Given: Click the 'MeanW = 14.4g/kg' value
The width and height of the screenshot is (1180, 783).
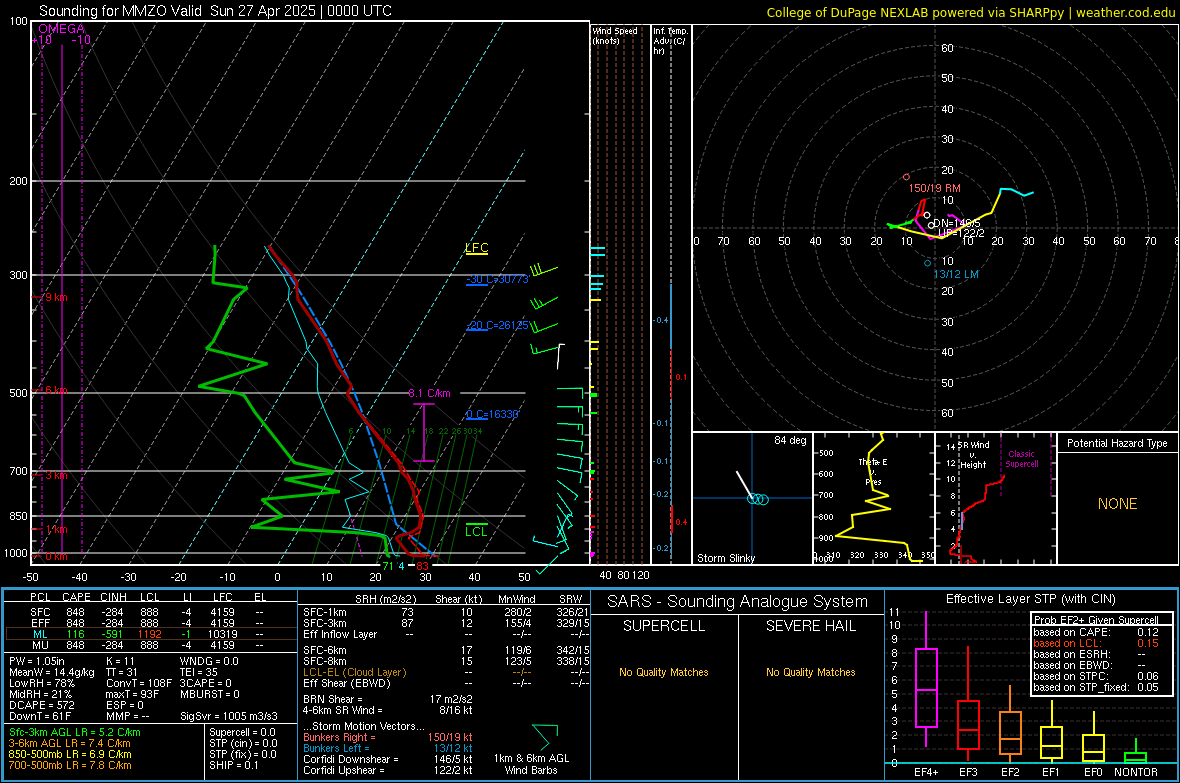Looking at the screenshot, I should pos(51,672).
